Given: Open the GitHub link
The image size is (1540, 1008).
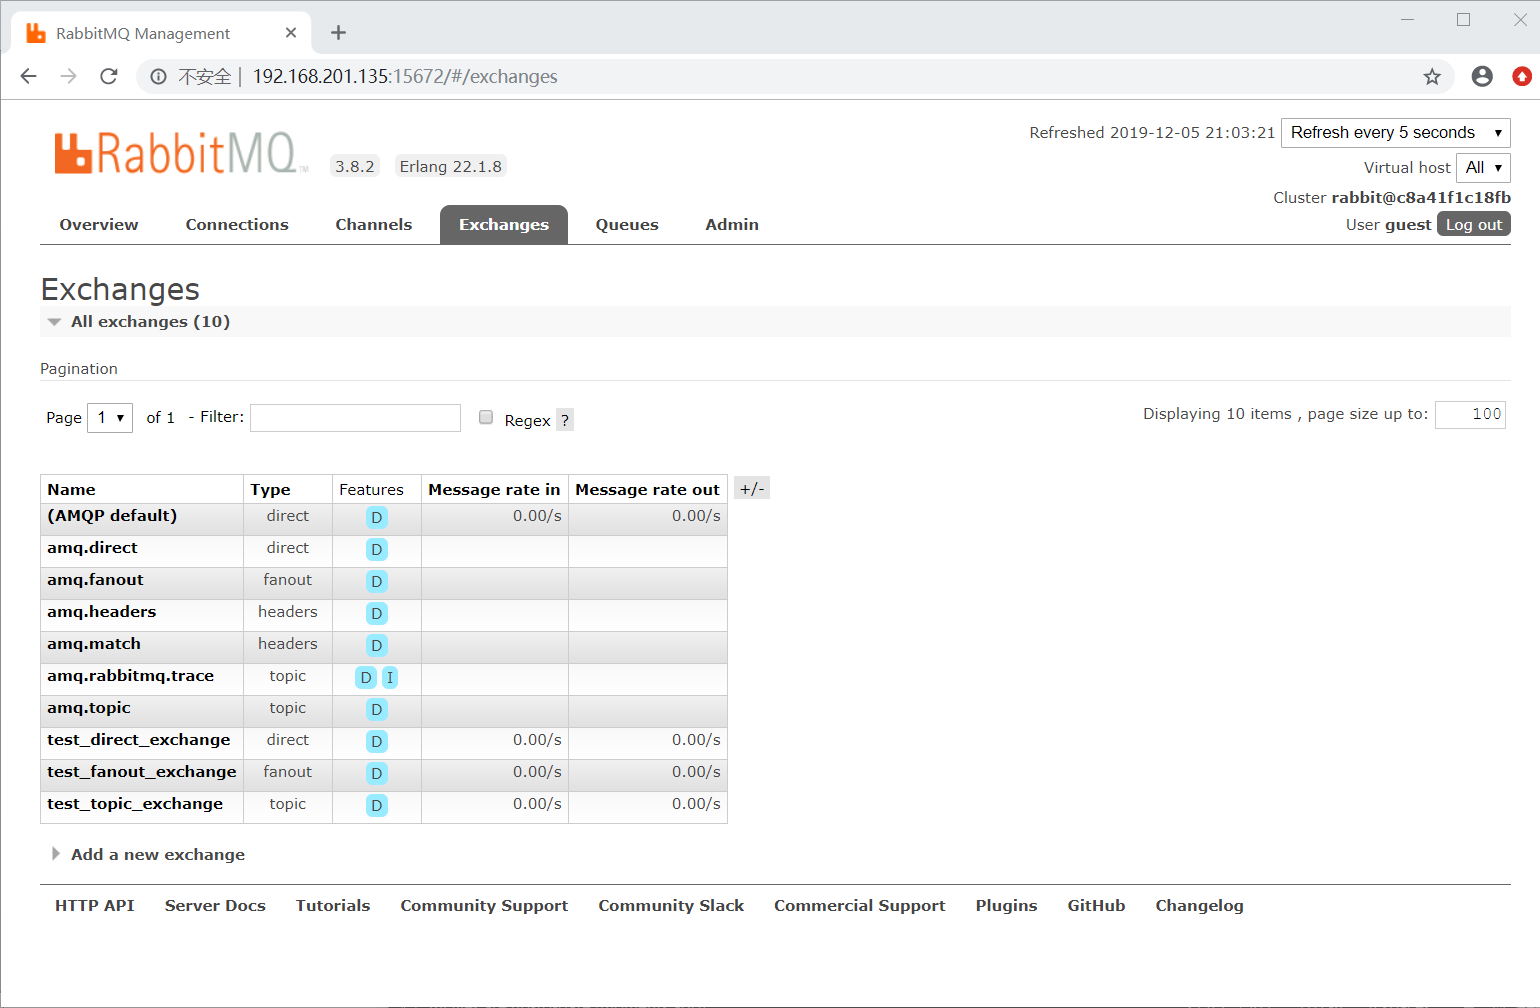Looking at the screenshot, I should click(x=1096, y=905).
